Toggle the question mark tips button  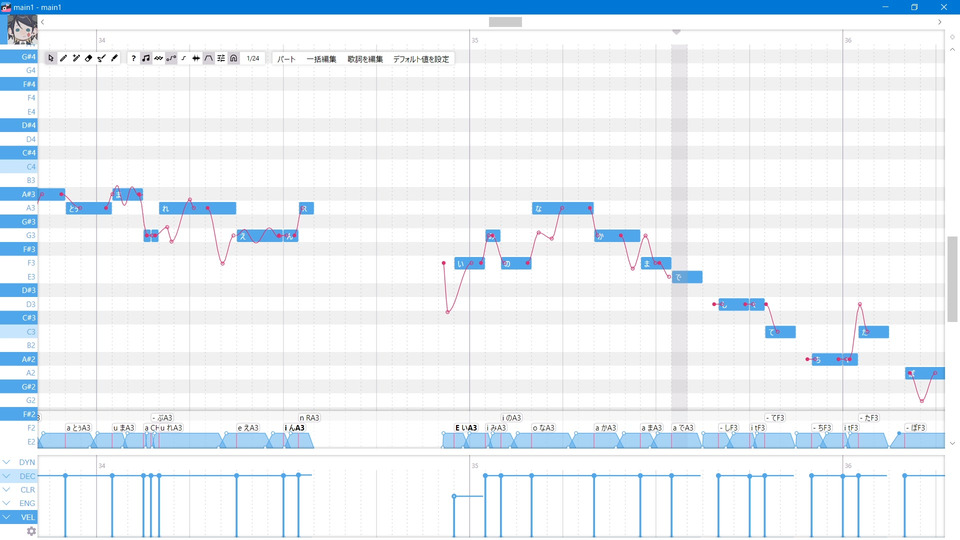coord(133,58)
